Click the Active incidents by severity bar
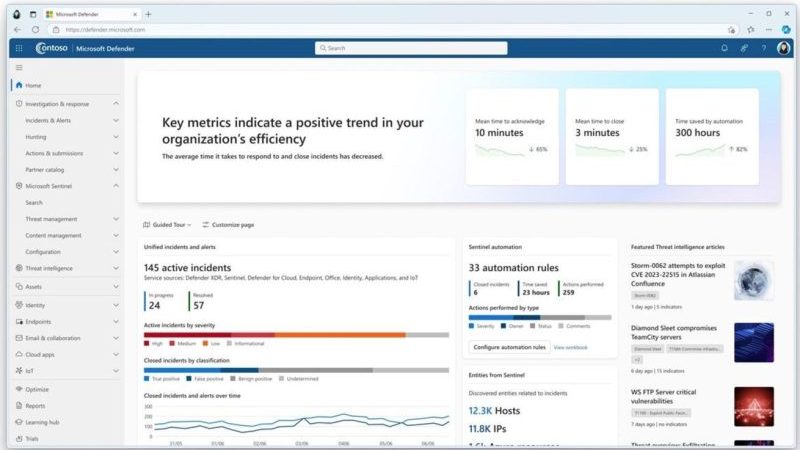This screenshot has height=450, width=800. click(x=296, y=335)
